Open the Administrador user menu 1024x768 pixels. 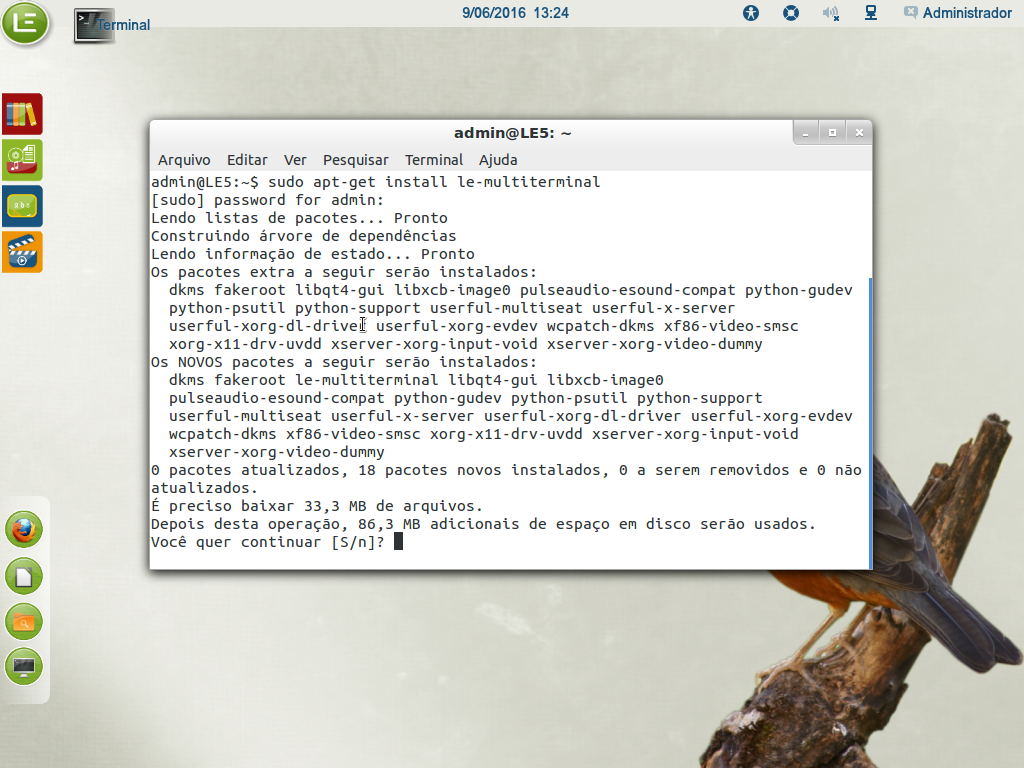(958, 12)
